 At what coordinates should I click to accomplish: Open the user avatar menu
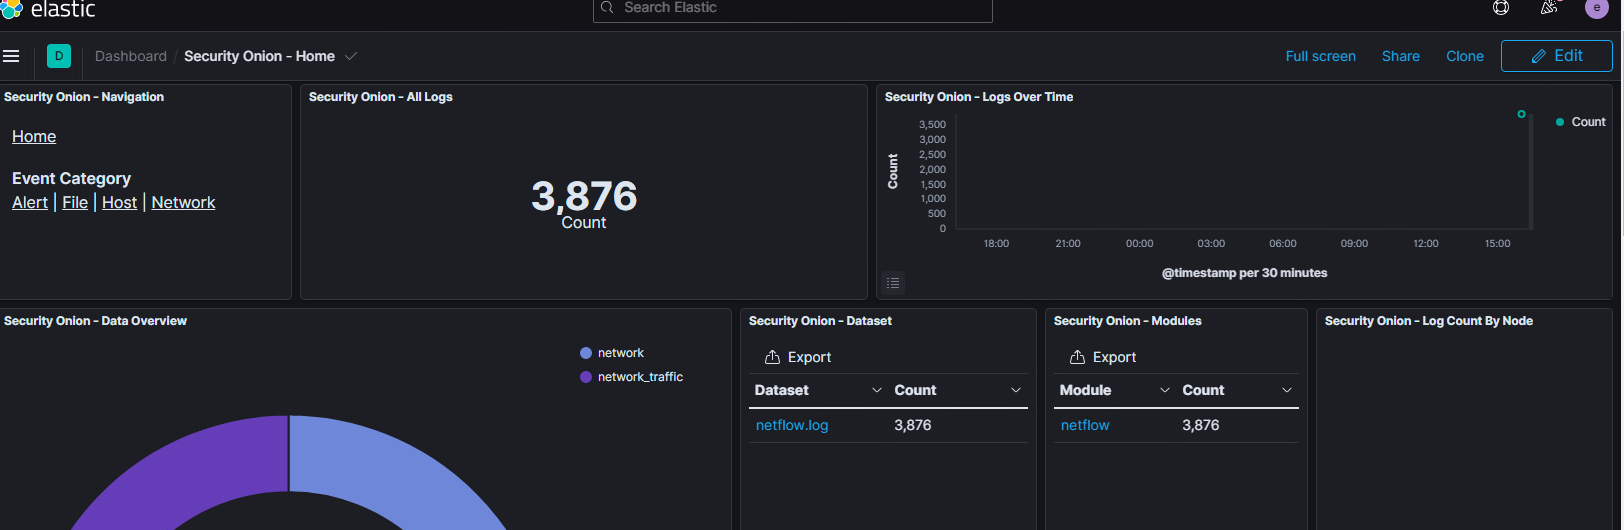point(1597,8)
